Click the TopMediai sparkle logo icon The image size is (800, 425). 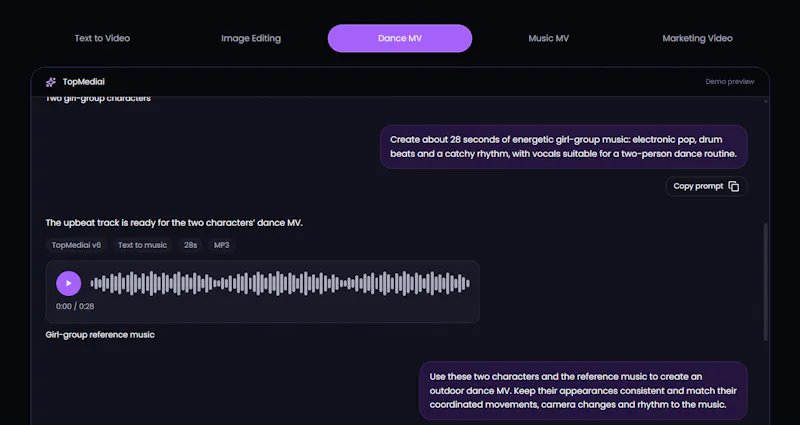(x=51, y=82)
